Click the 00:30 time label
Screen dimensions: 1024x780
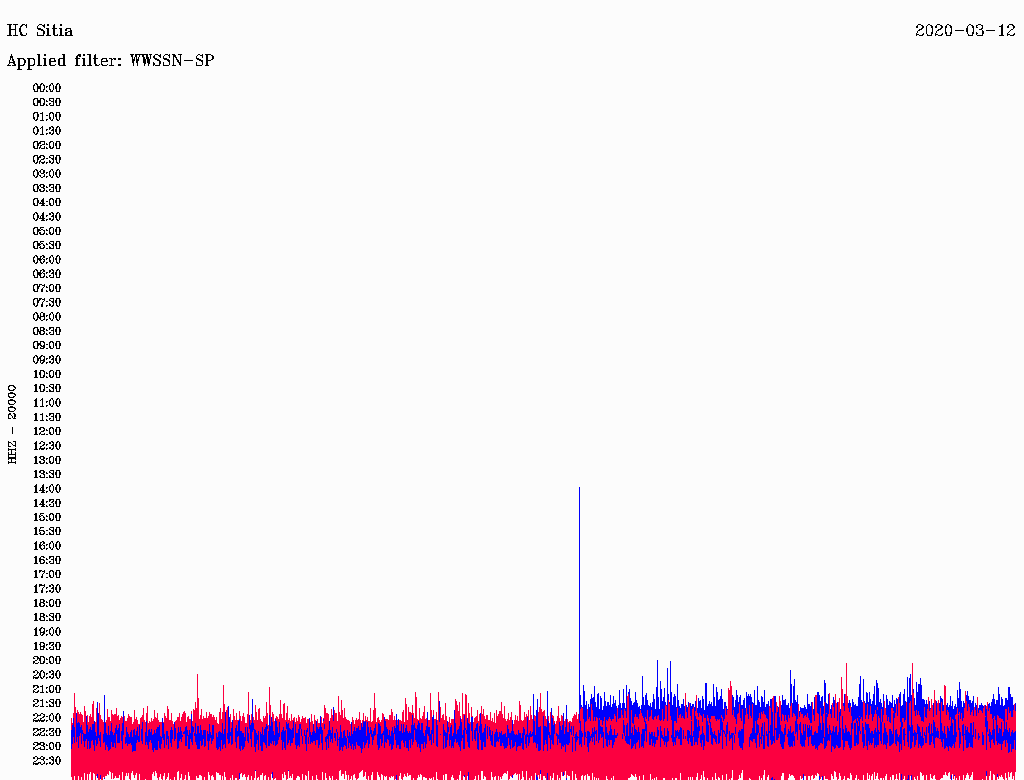point(47,102)
